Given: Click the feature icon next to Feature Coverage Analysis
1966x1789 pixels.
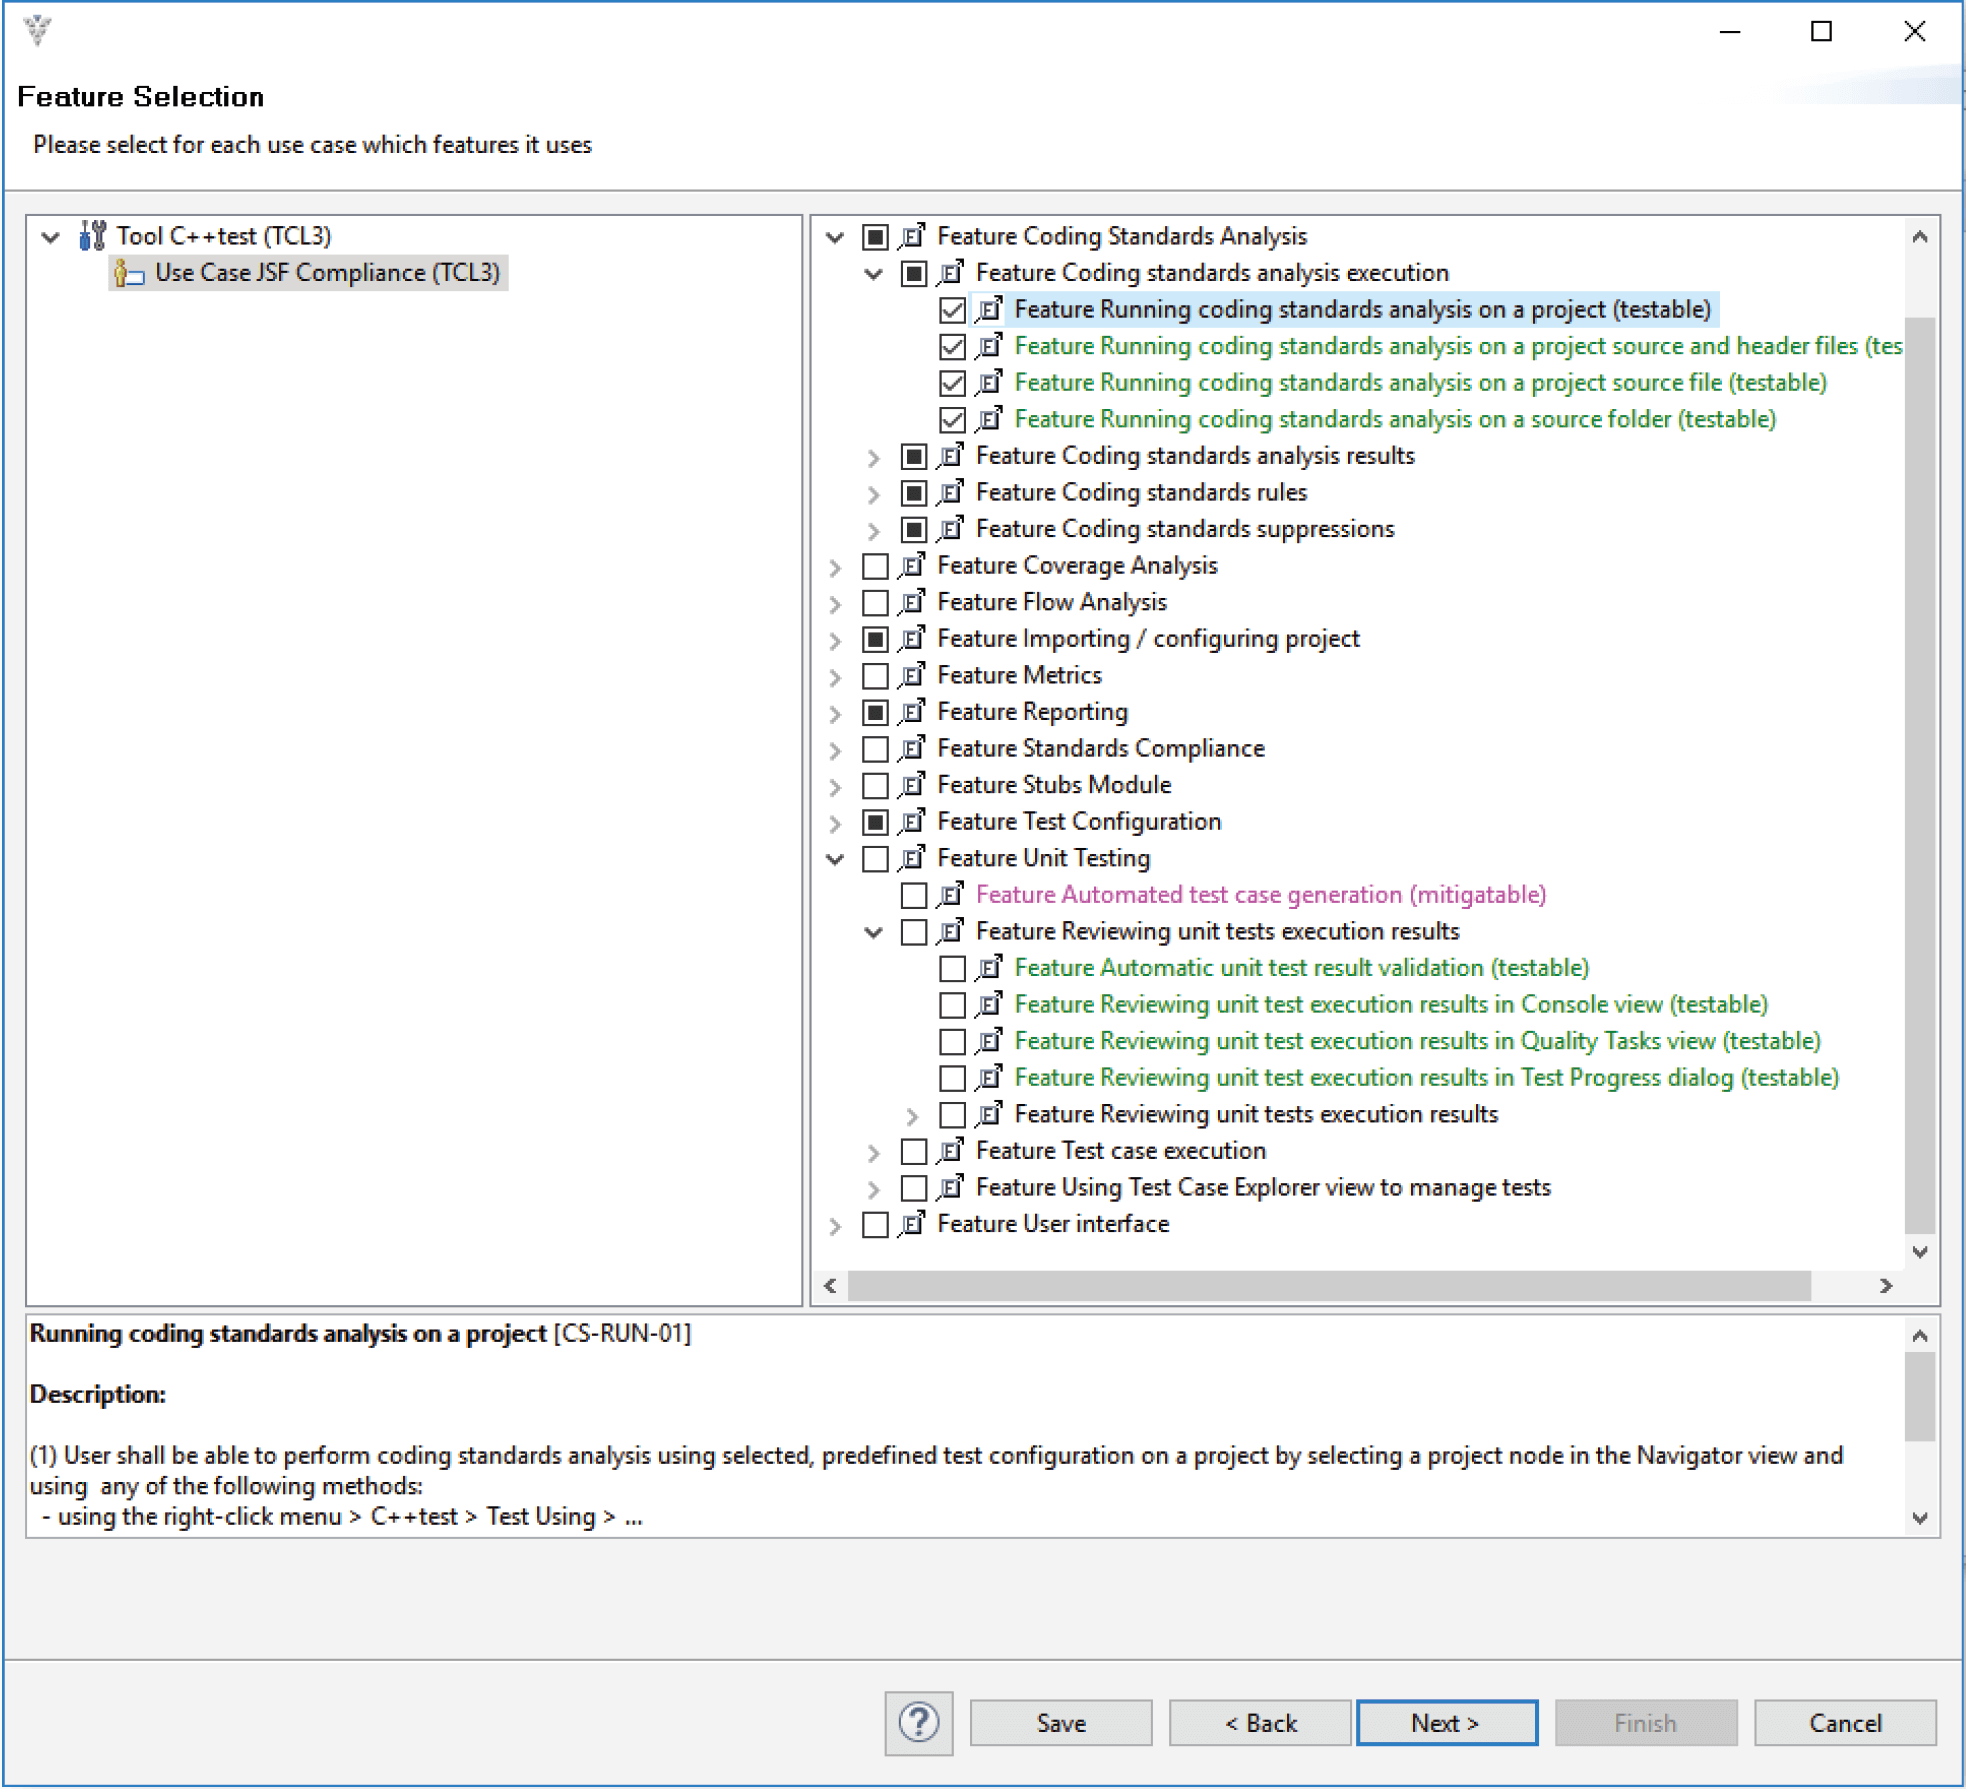Looking at the screenshot, I should point(913,565).
